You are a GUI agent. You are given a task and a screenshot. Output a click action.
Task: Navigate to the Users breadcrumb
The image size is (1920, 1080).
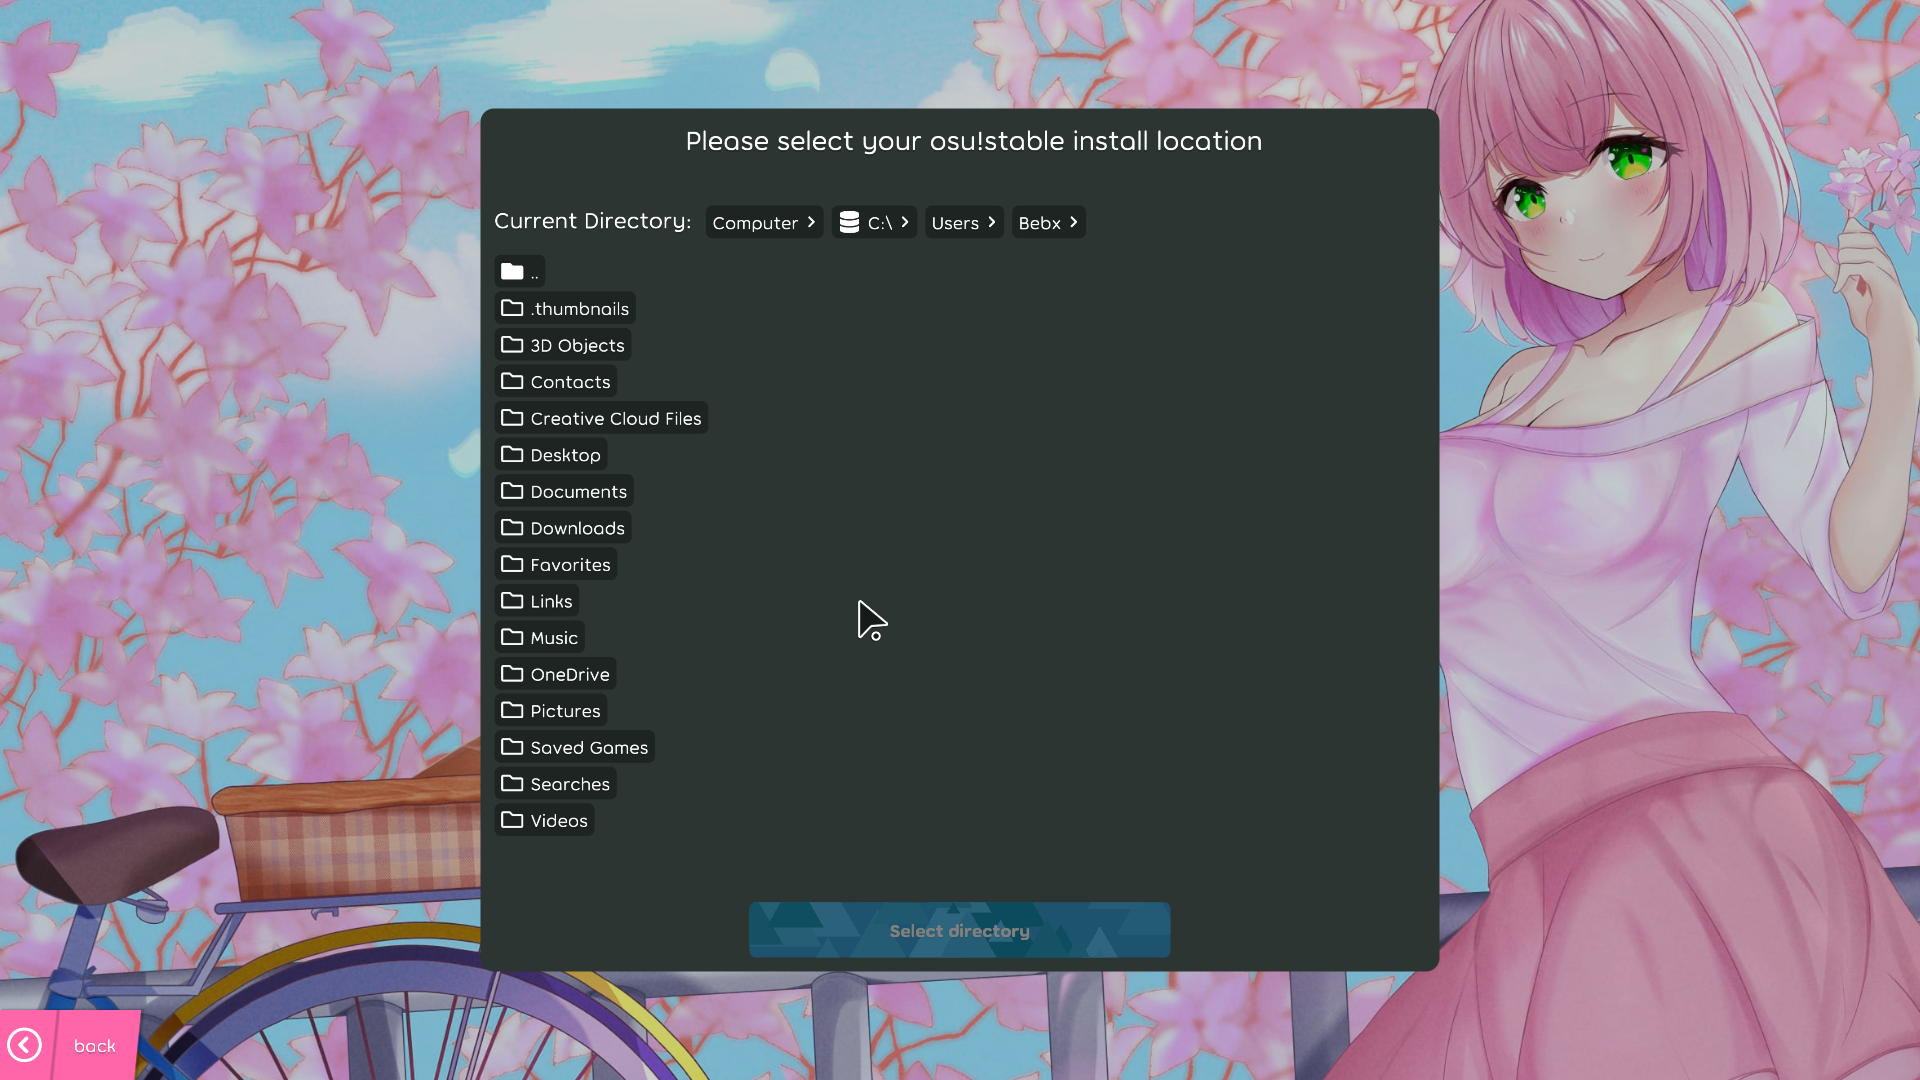coord(955,223)
